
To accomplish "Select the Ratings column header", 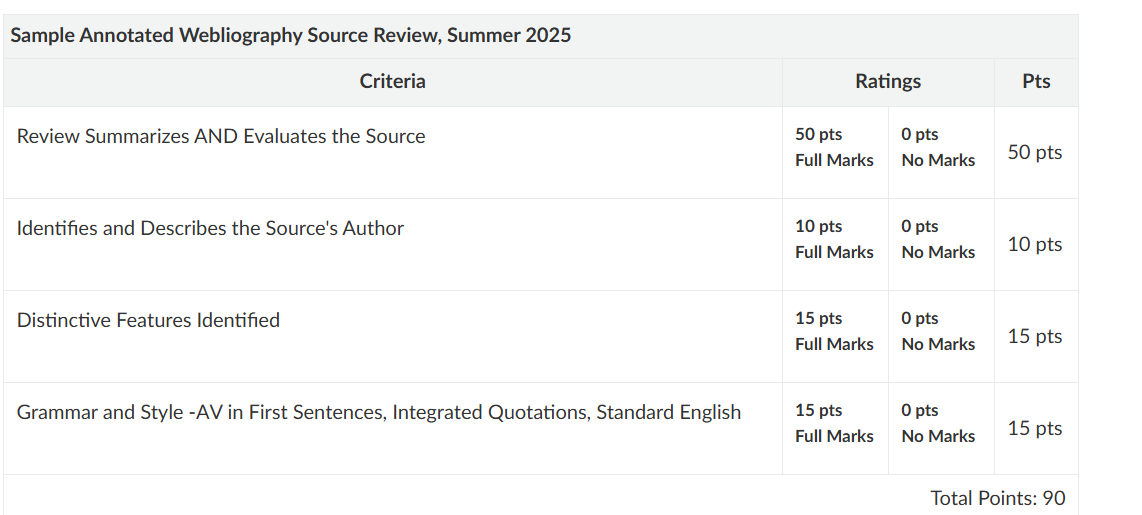I will coord(888,82).
